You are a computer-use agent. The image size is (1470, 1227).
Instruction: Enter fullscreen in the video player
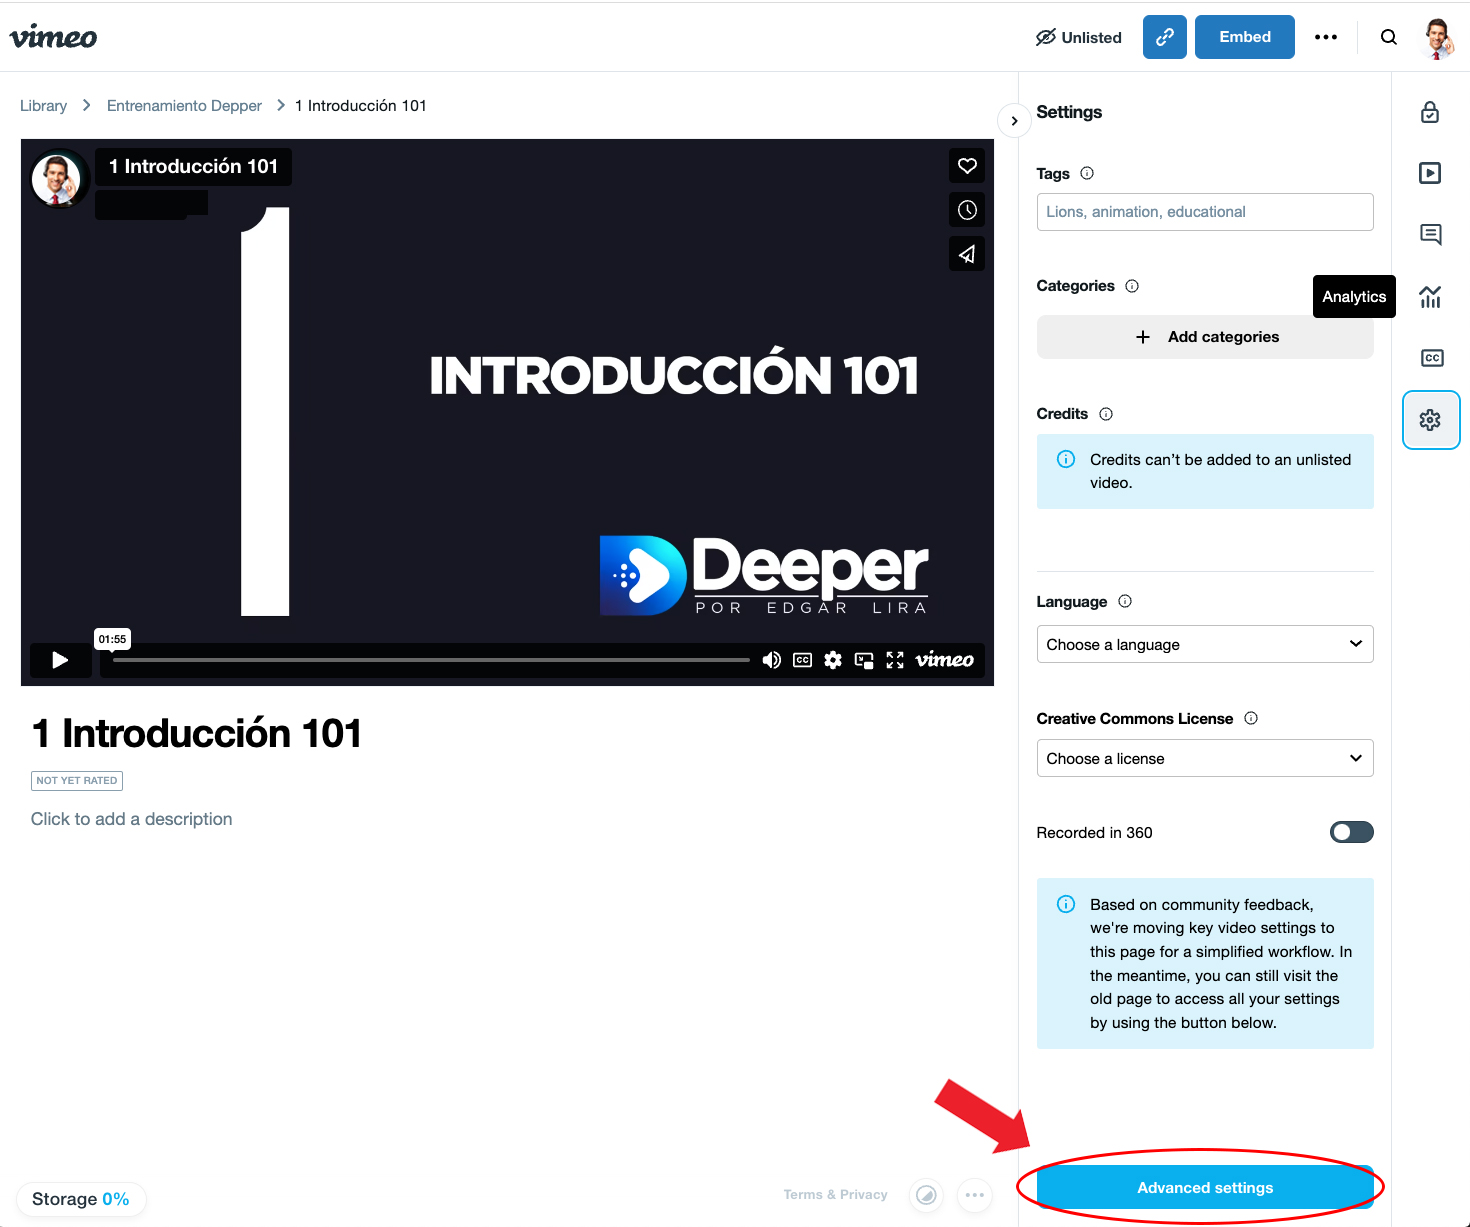coord(895,660)
